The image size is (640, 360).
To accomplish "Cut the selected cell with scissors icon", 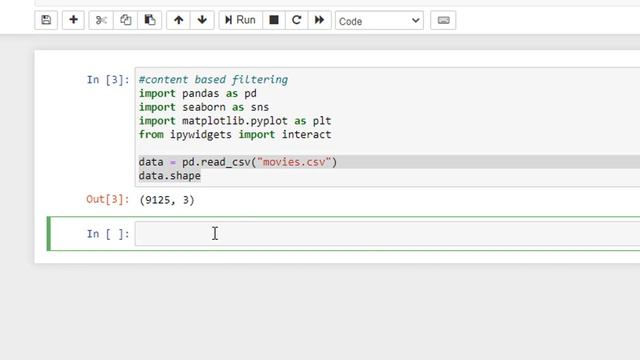I will click(x=101, y=20).
